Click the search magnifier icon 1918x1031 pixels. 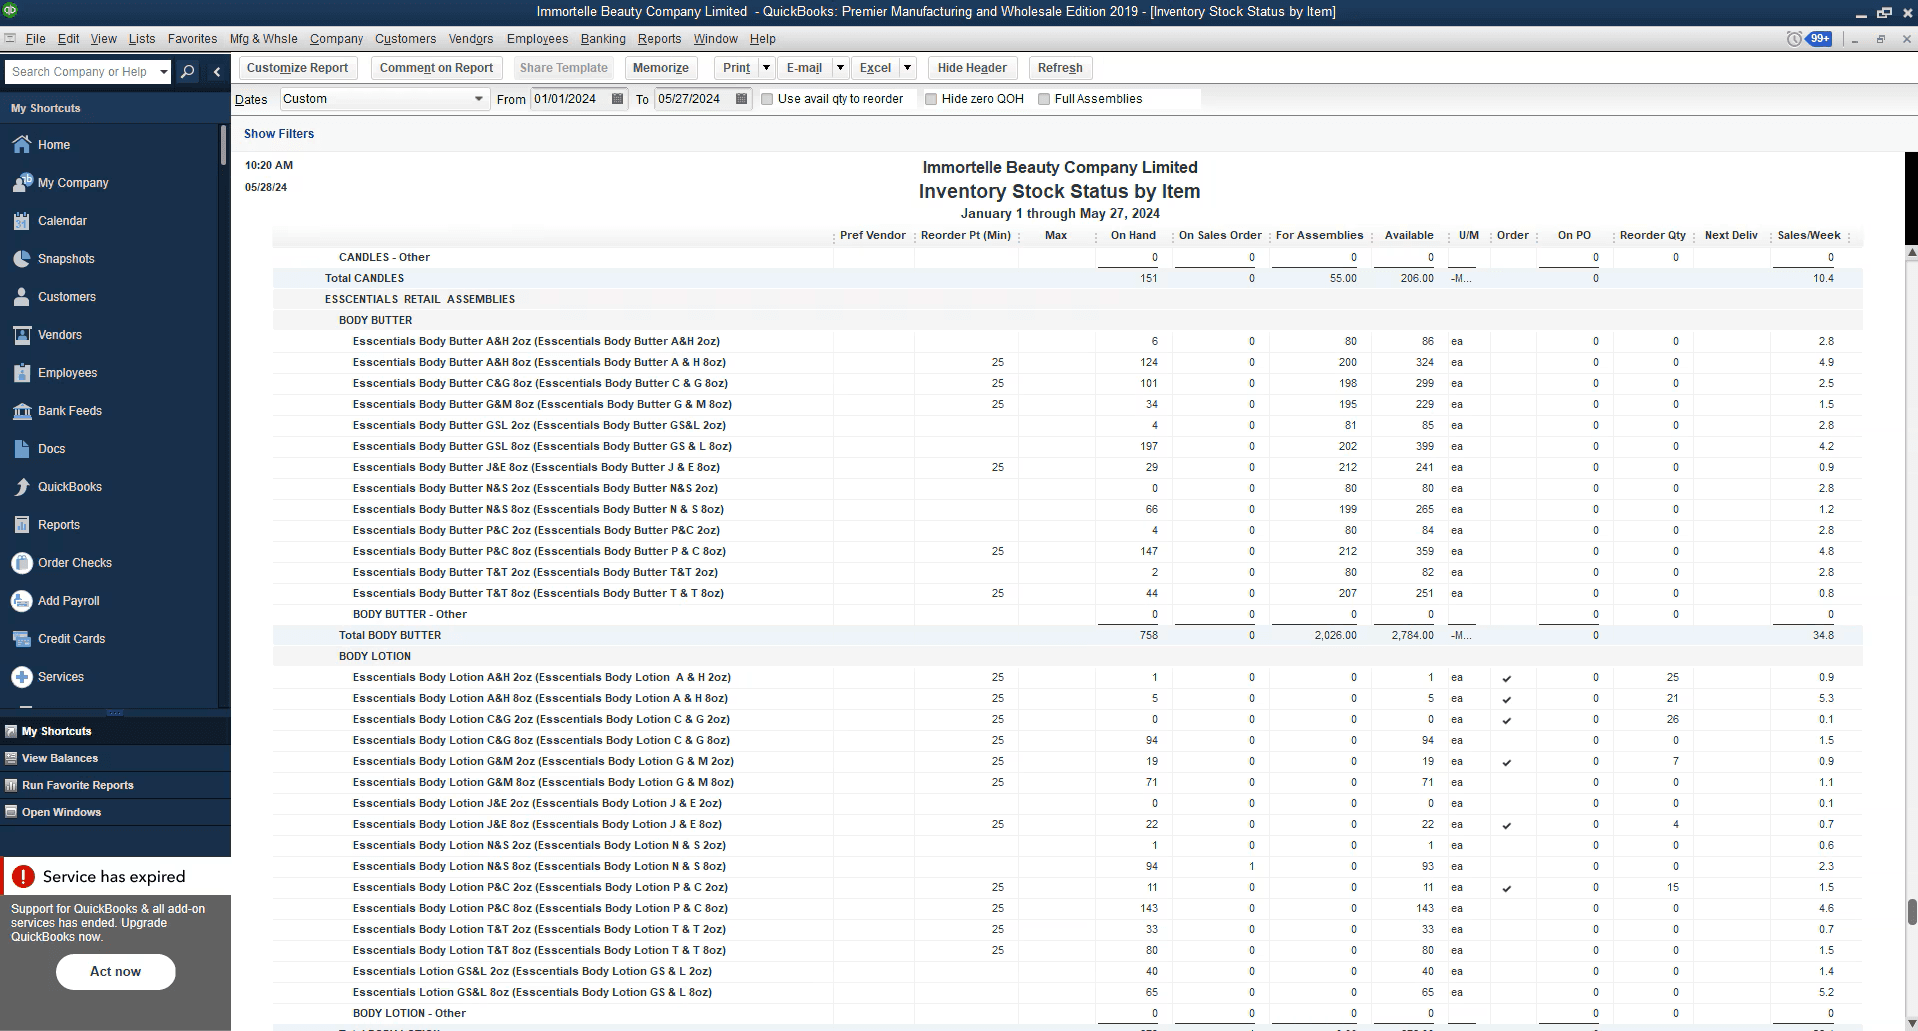[187, 72]
